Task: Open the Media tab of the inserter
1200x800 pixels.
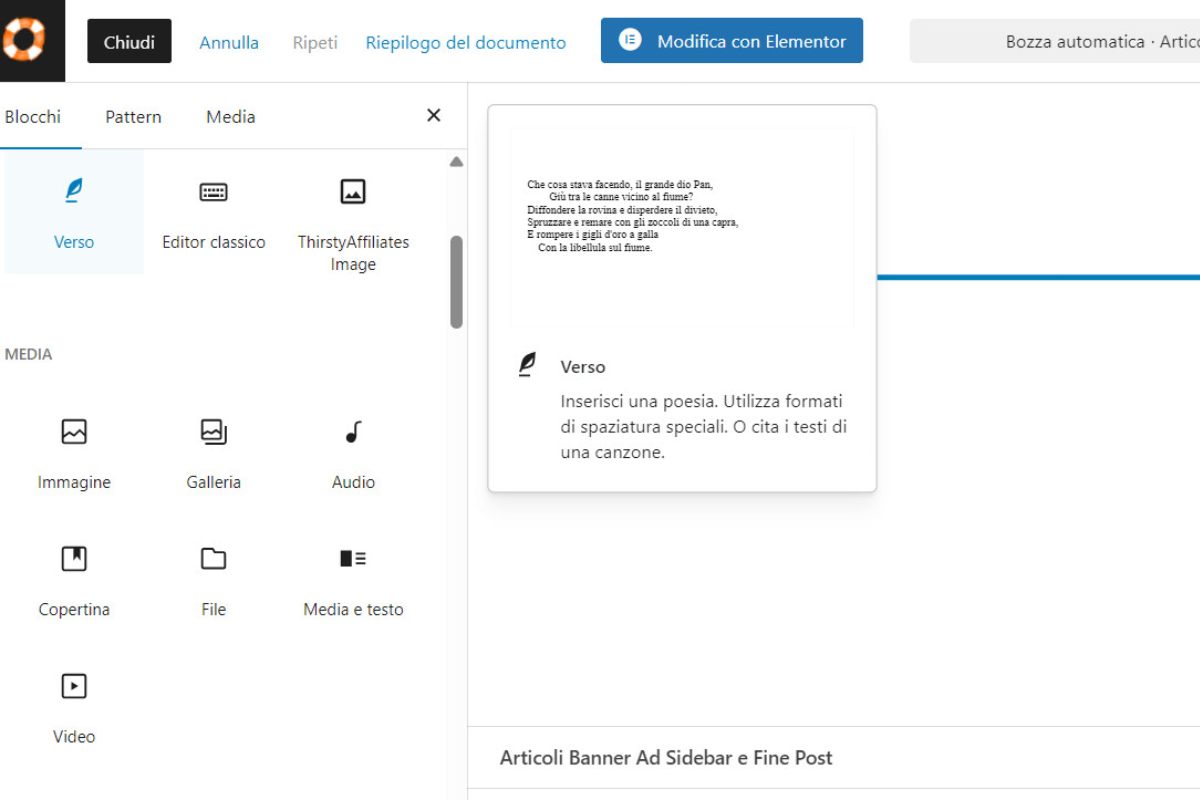Action: click(x=230, y=116)
